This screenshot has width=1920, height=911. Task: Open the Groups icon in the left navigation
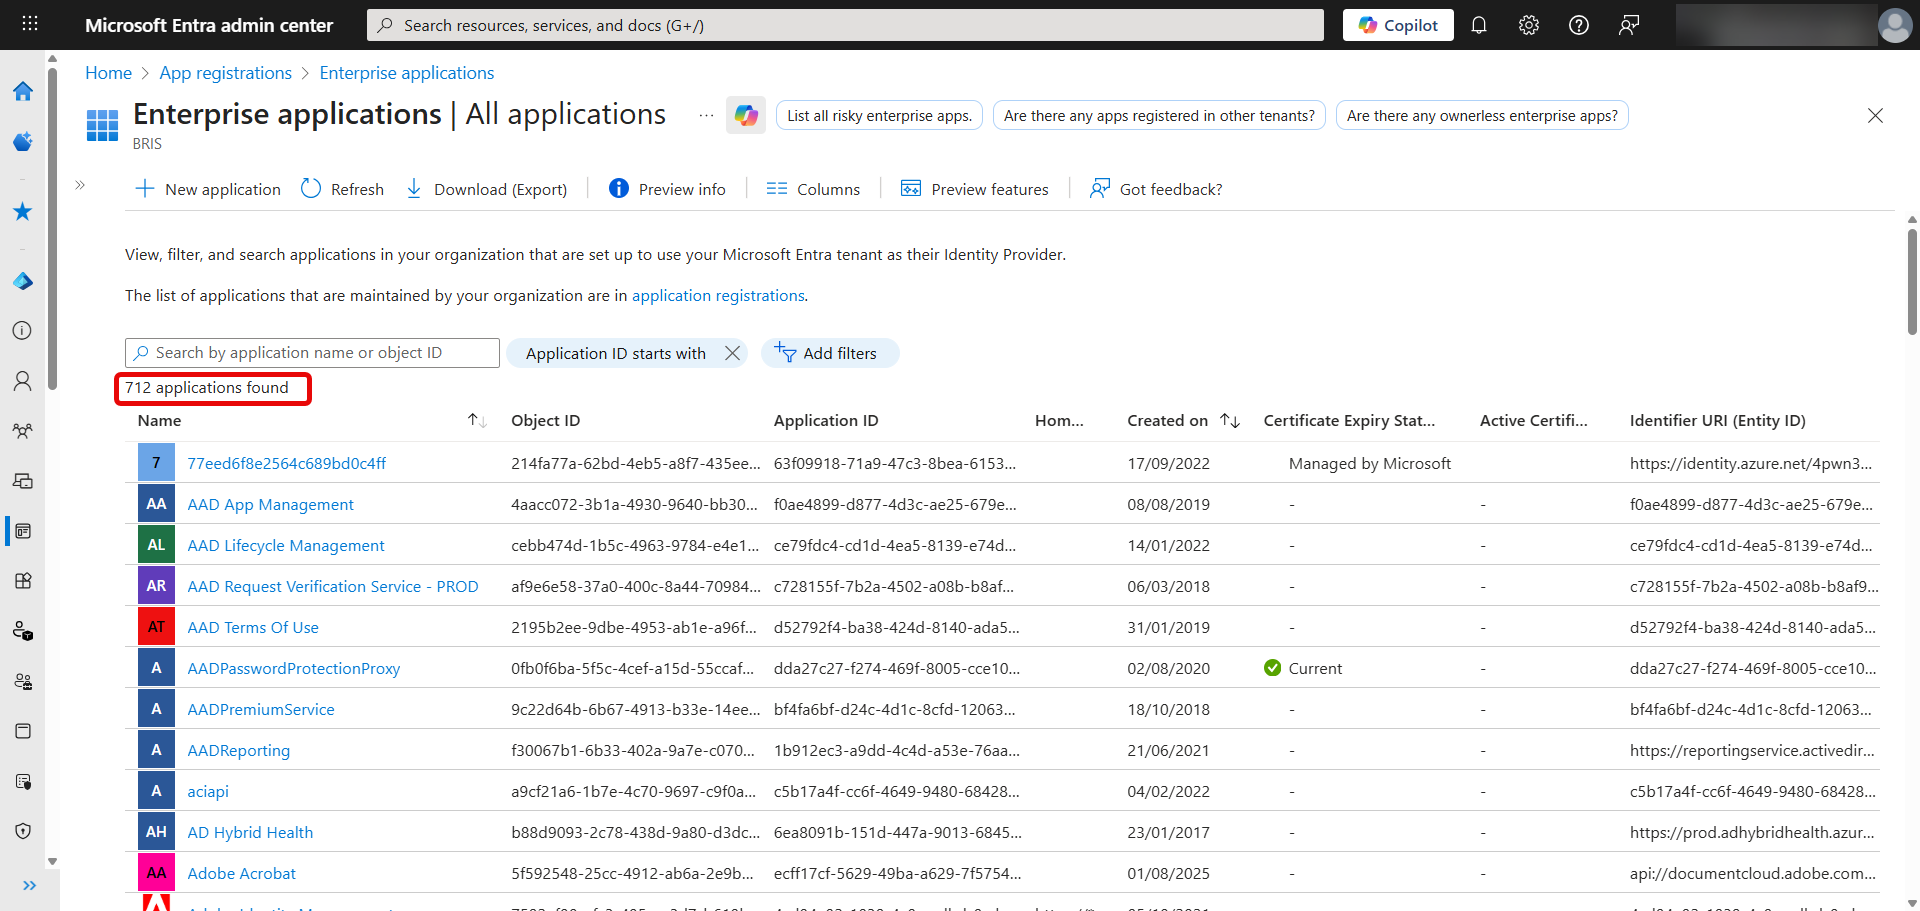tap(22, 430)
